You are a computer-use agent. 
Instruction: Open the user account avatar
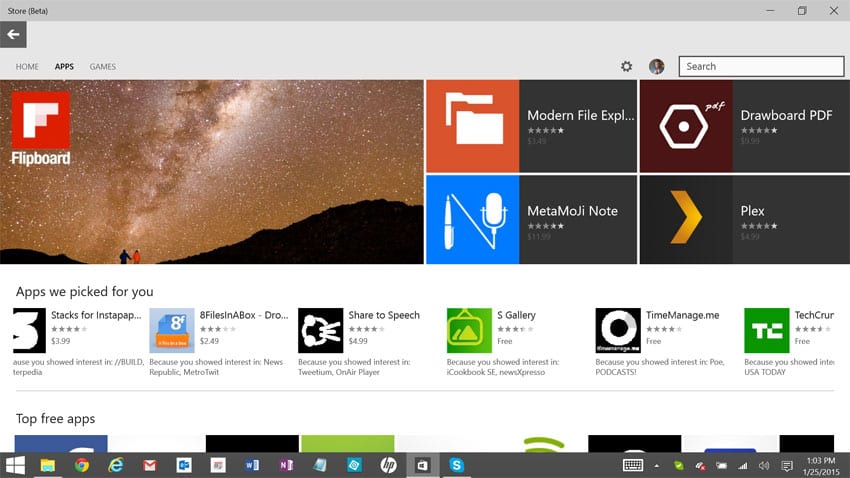pyautogui.click(x=656, y=66)
